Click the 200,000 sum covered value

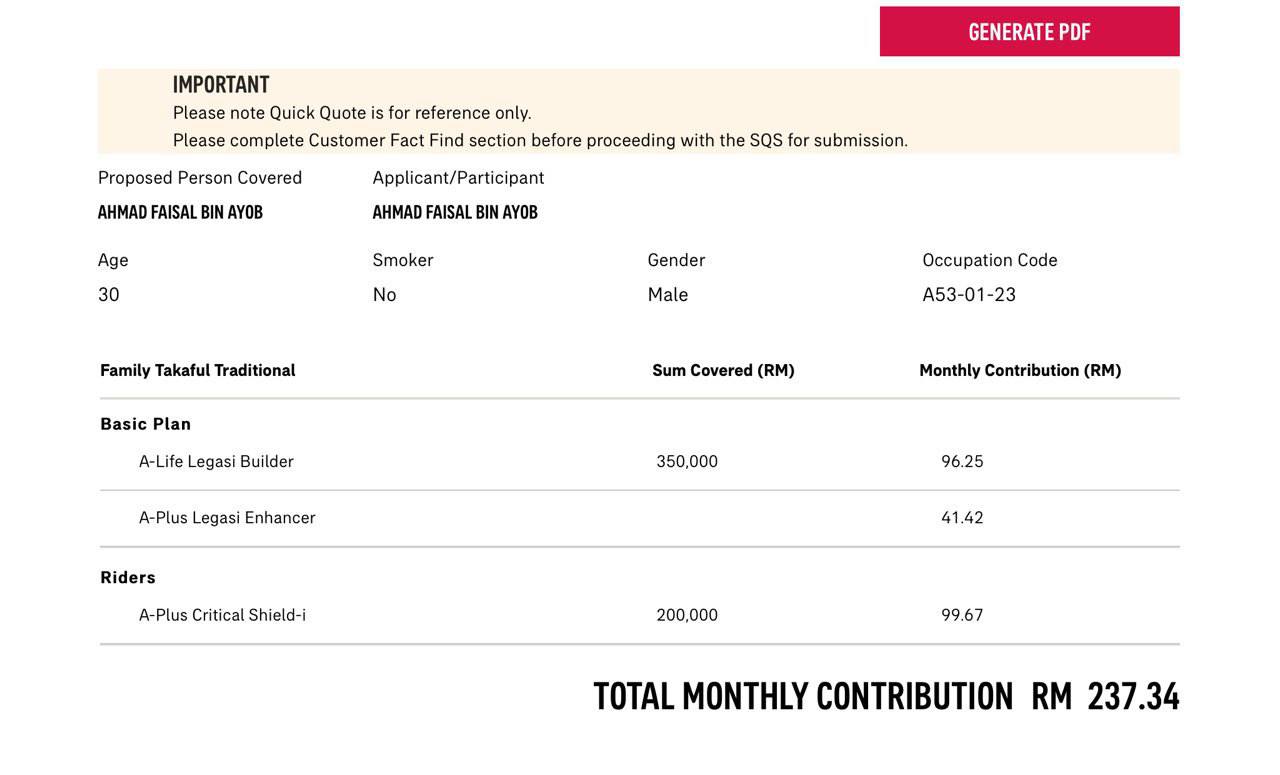click(687, 615)
